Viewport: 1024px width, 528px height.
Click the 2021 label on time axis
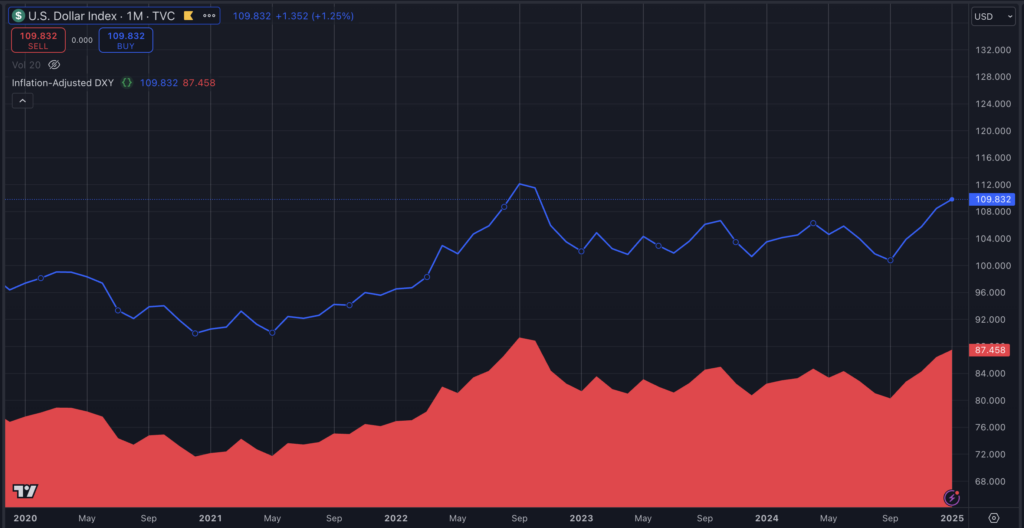(x=210, y=518)
